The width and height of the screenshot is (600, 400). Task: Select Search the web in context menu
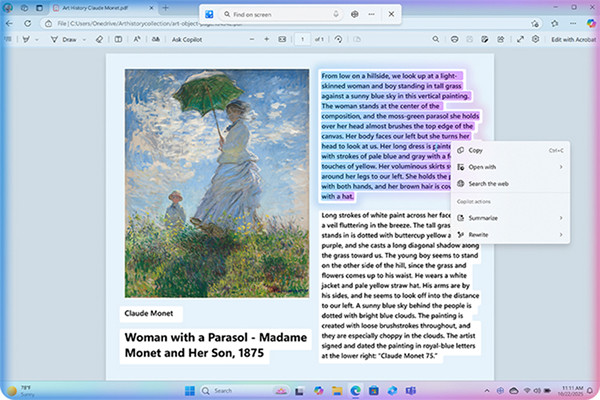tap(510, 184)
